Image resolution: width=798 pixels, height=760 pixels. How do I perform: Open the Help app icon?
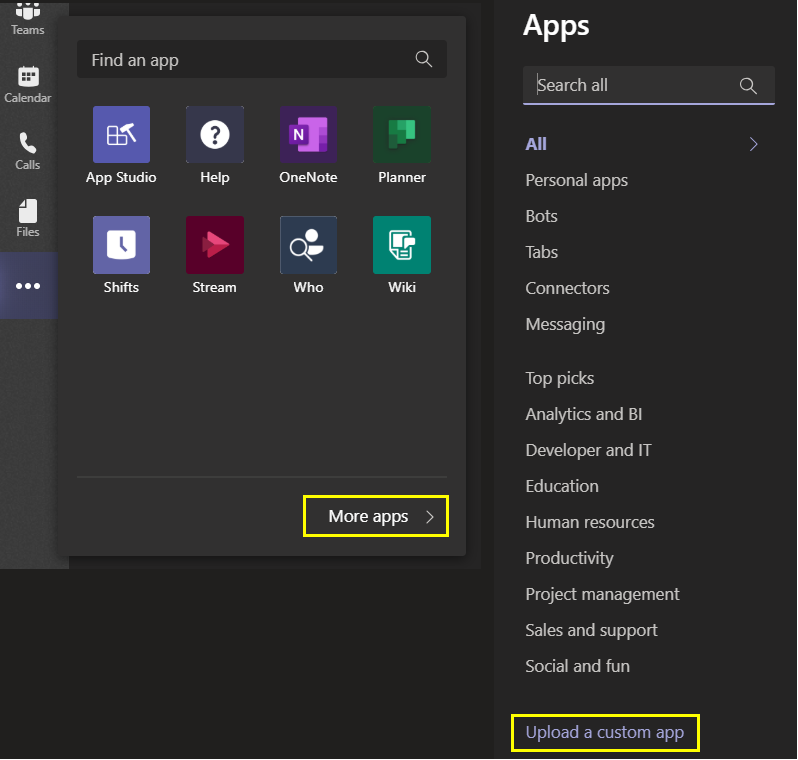215,135
